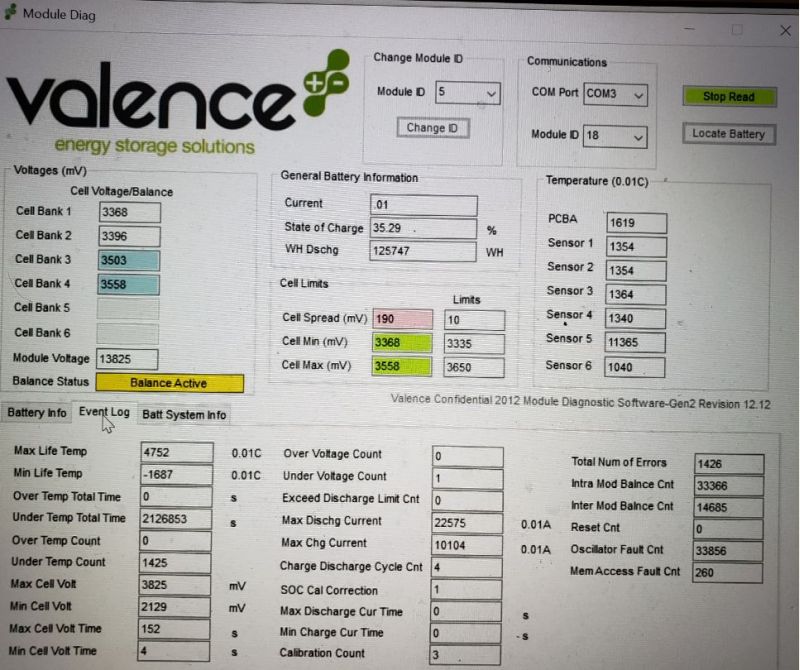Switch to the Event Log tab
The height and width of the screenshot is (670, 800).
pyautogui.click(x=105, y=412)
